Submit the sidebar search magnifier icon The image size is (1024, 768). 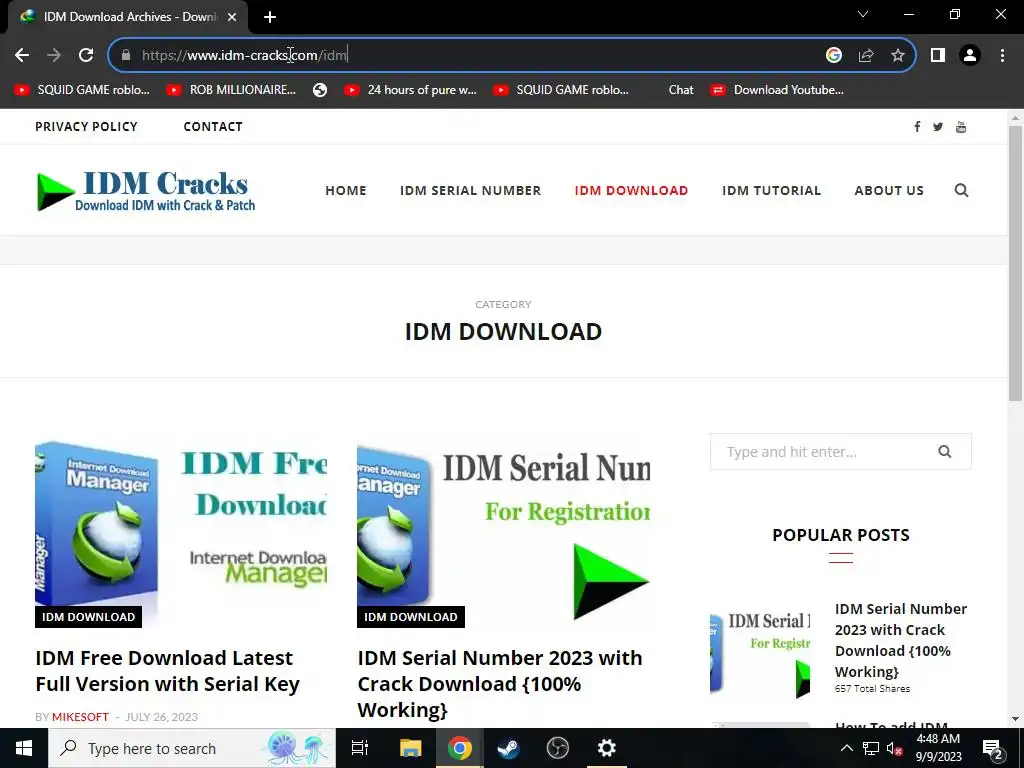pos(945,451)
